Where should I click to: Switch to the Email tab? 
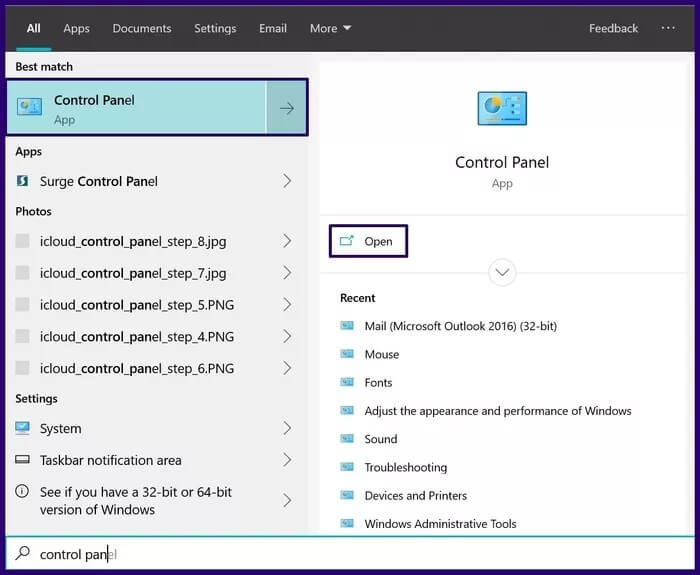point(273,29)
